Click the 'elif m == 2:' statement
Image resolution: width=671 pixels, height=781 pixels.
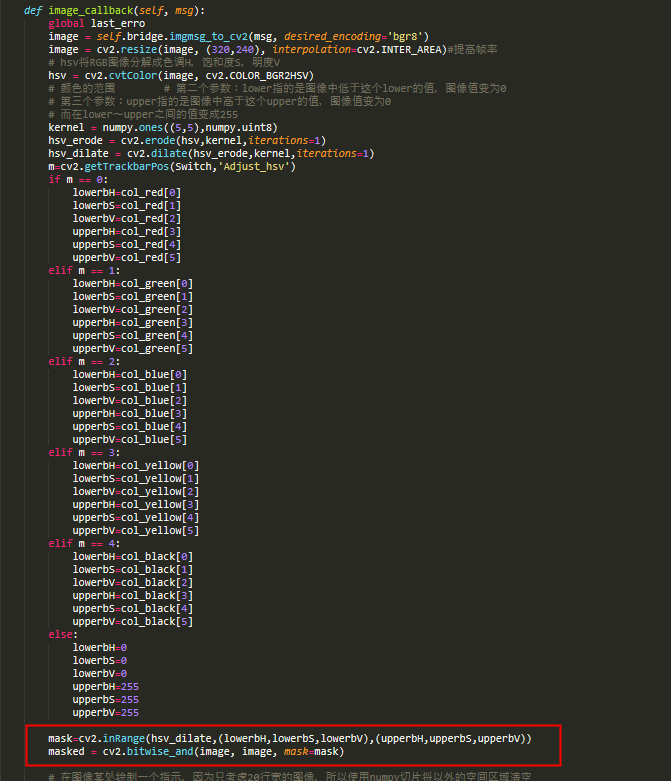(84, 361)
